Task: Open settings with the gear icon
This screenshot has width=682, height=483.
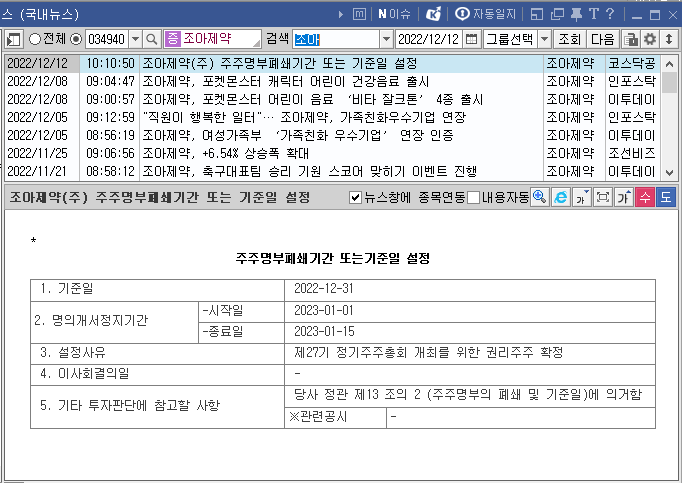Action: 650,40
